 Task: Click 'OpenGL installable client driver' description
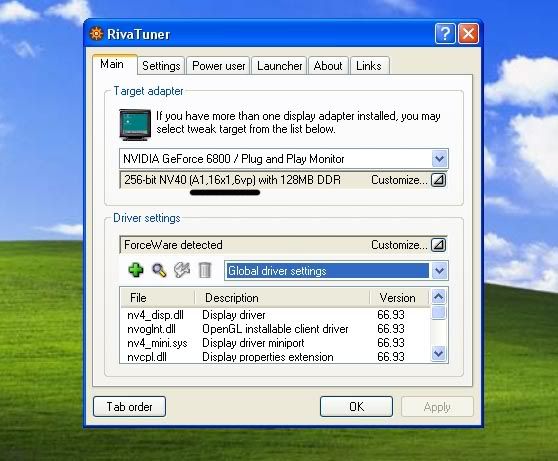tap(275, 329)
